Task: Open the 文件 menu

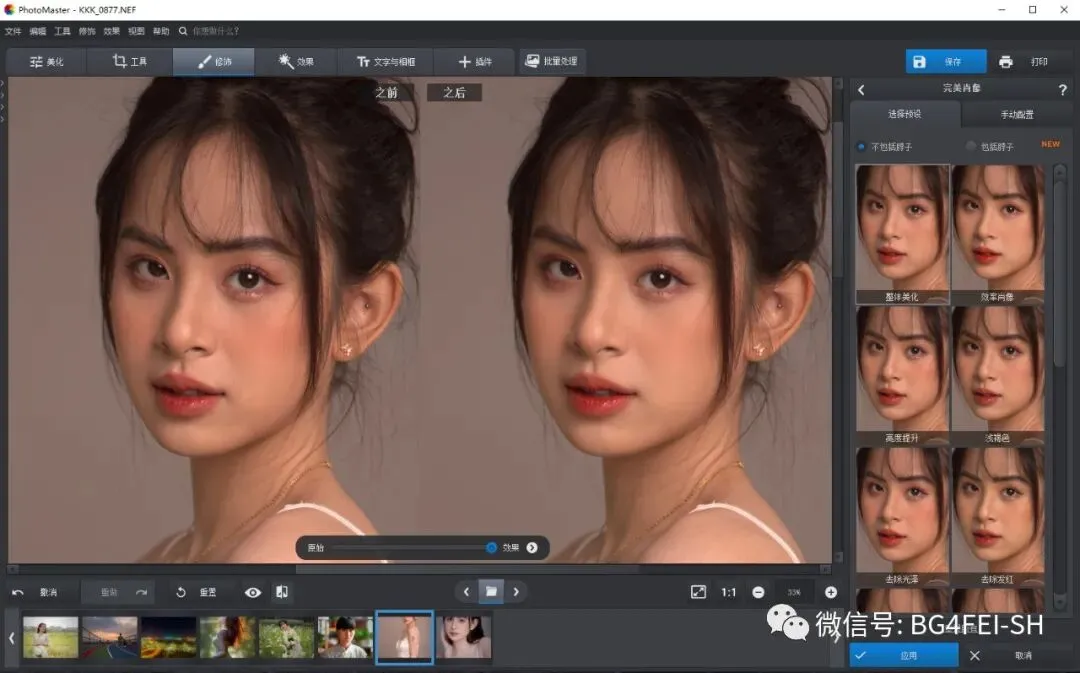Action: point(13,31)
